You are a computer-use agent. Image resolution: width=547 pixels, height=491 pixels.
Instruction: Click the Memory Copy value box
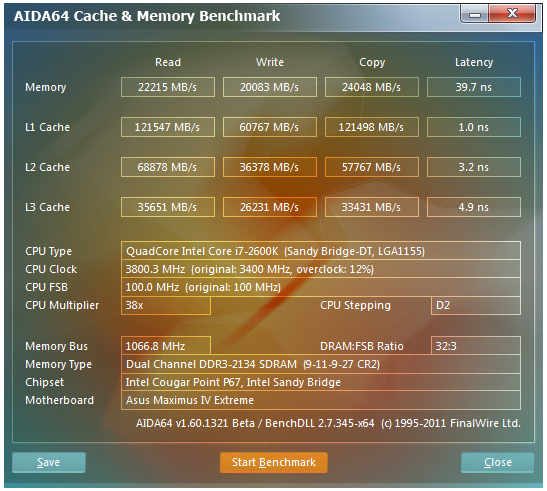[x=372, y=87]
